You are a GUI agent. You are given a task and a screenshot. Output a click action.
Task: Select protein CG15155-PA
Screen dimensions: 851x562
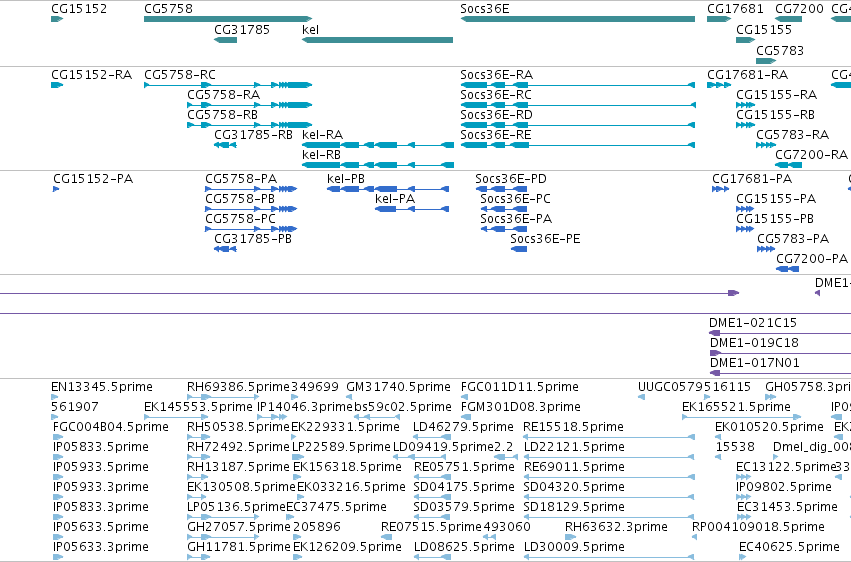(x=745, y=209)
